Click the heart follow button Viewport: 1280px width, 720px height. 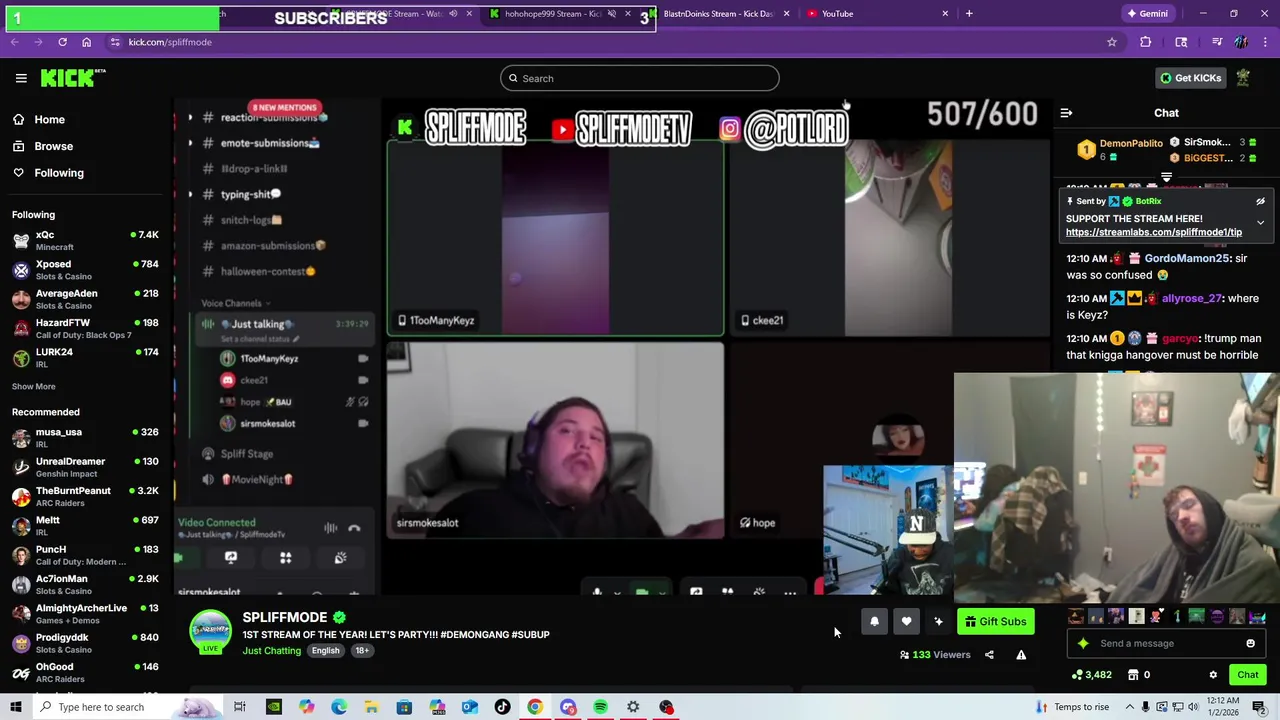click(906, 622)
